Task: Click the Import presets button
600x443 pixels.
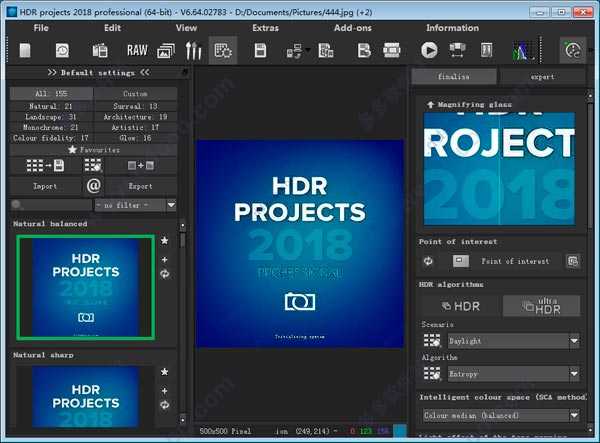Action: click(45, 186)
